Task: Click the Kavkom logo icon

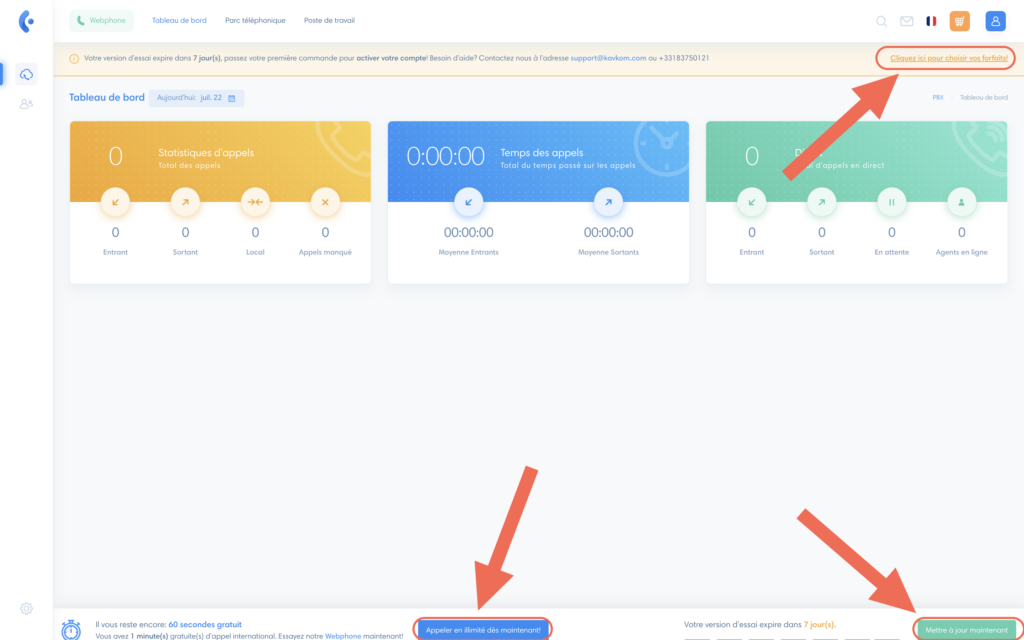Action: click(26, 21)
